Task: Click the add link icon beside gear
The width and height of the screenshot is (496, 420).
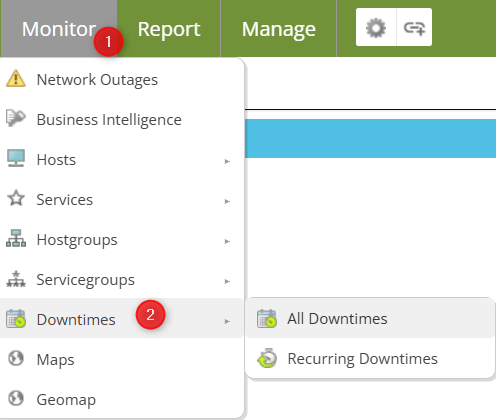Action: [x=414, y=27]
